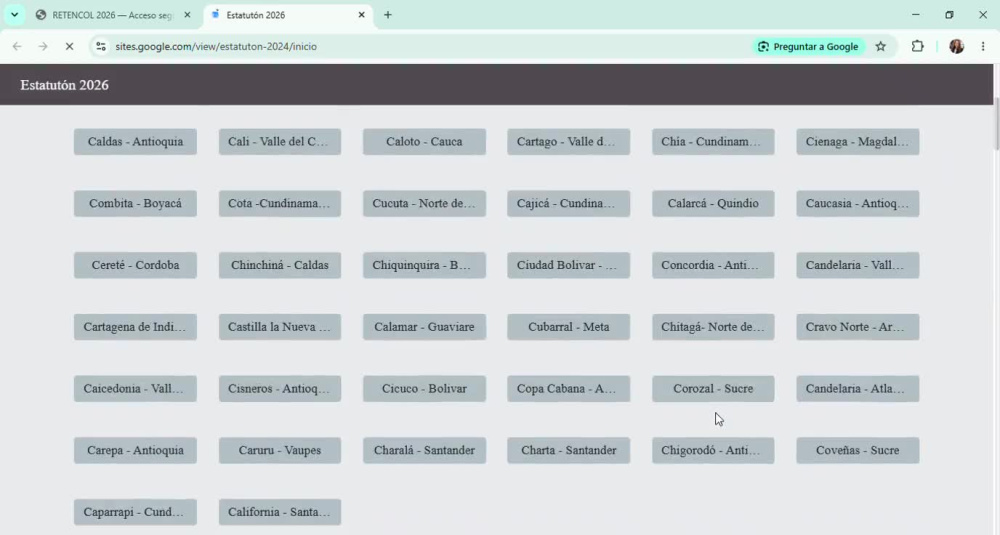The width and height of the screenshot is (1000, 535).
Task: Go back to the previous page
Action: tap(17, 47)
